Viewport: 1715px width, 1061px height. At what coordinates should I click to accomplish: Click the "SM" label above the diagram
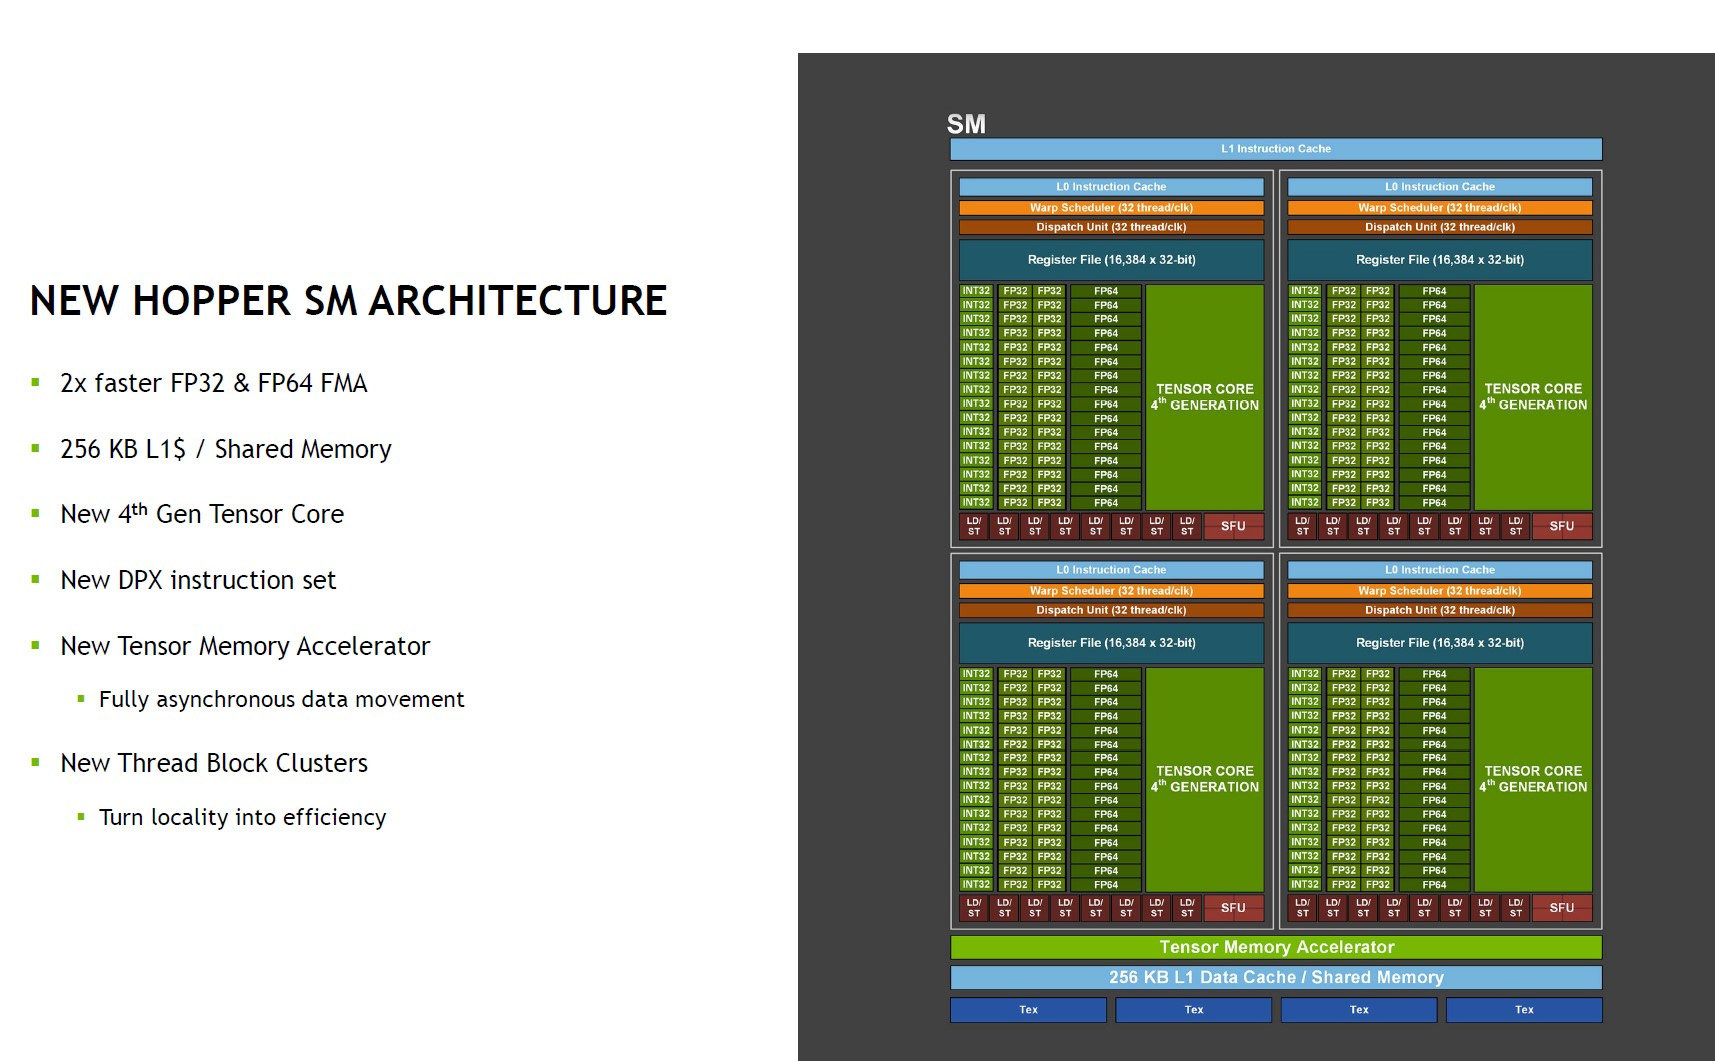pos(966,124)
